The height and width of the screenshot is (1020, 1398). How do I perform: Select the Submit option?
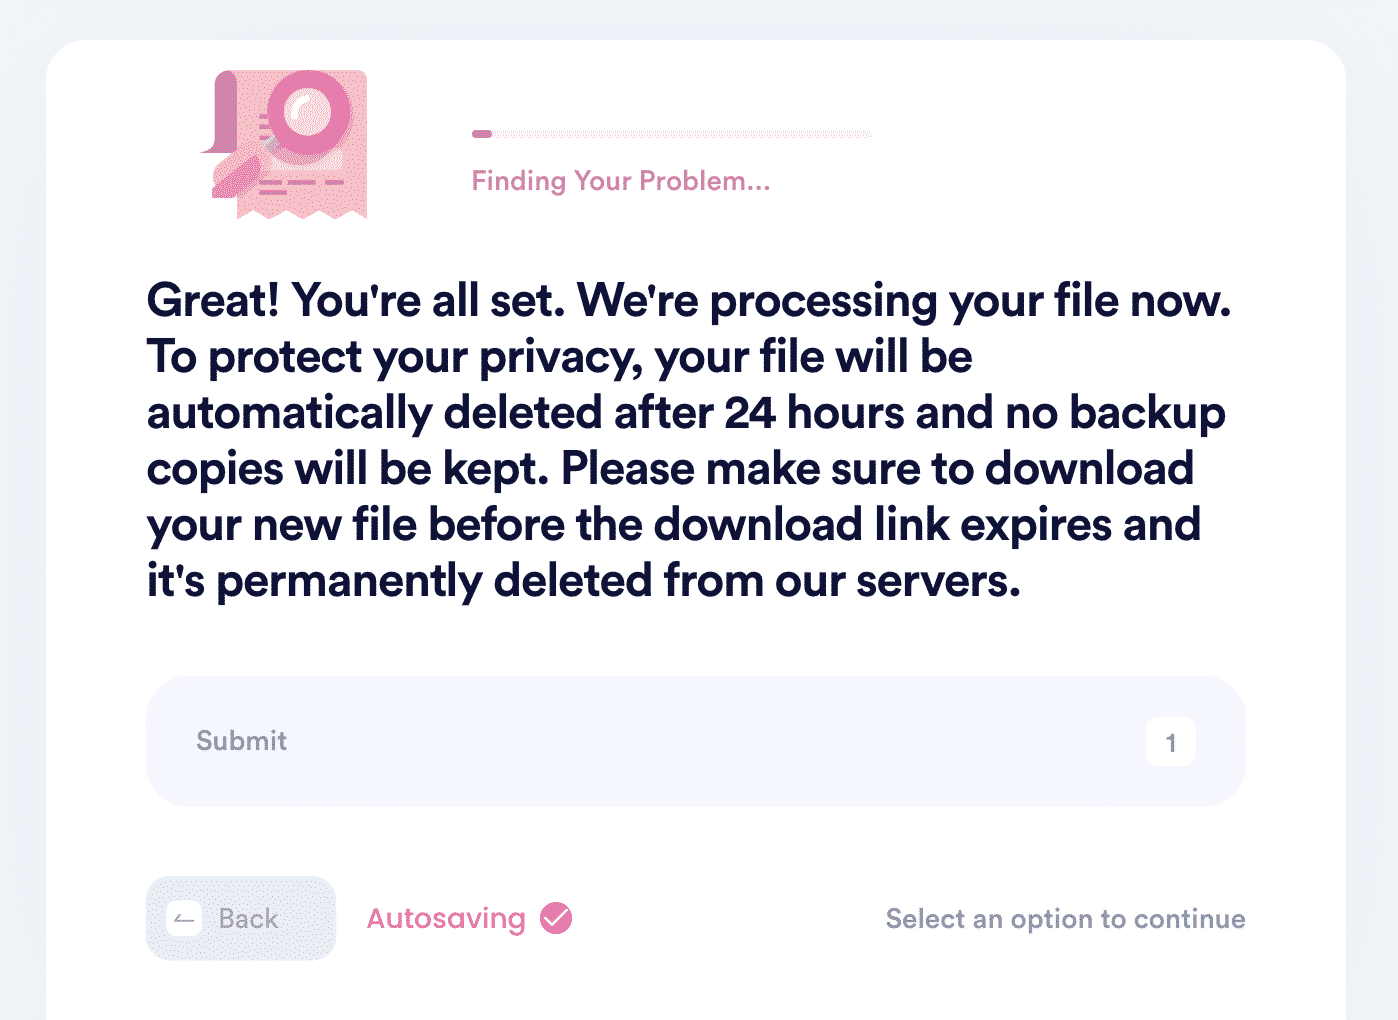click(696, 741)
